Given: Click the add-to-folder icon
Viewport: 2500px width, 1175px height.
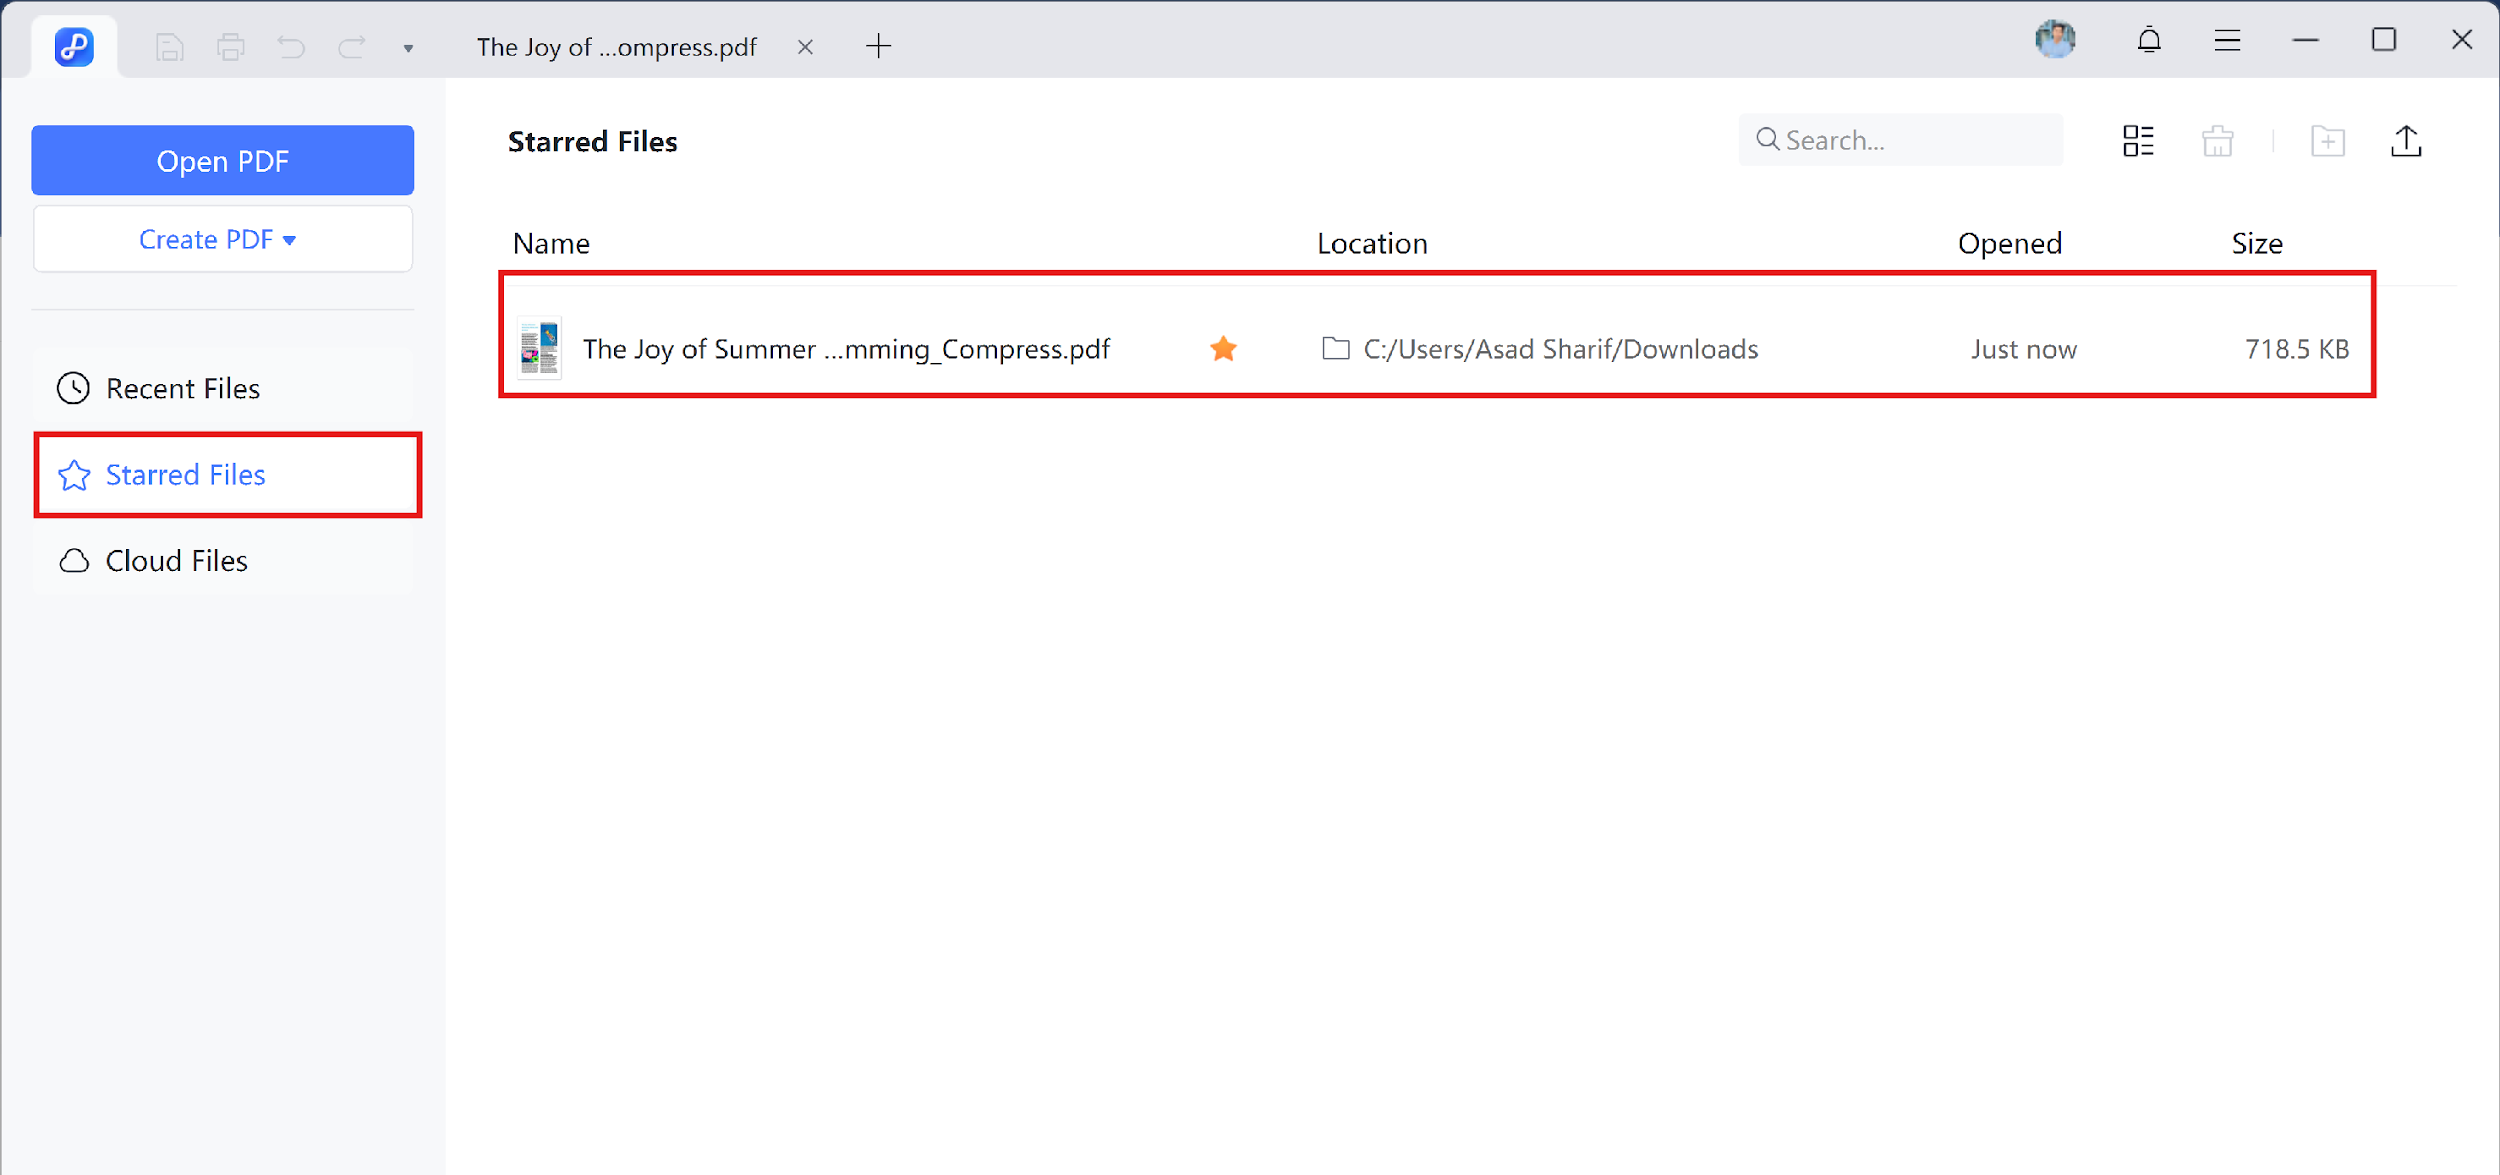Looking at the screenshot, I should (x=2327, y=141).
